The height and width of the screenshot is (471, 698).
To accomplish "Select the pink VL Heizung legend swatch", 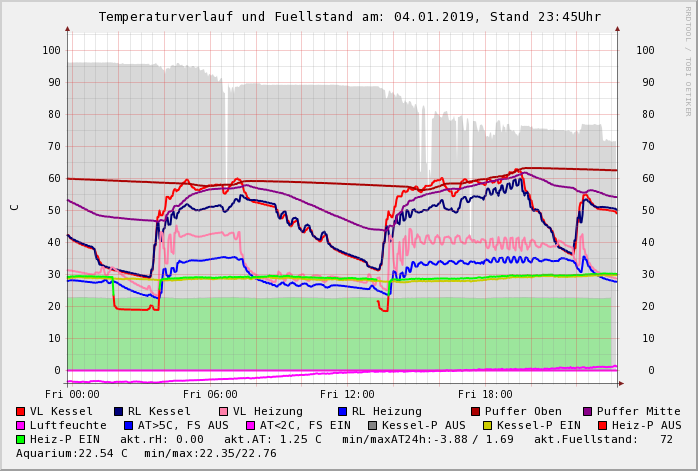I will tap(223, 411).
